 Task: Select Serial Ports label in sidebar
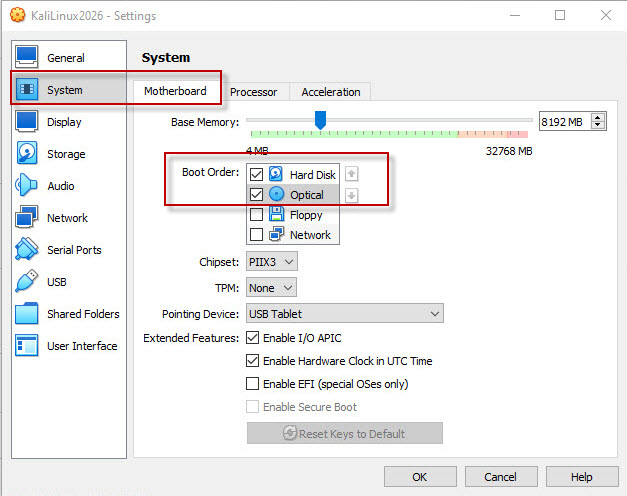pos(74,250)
